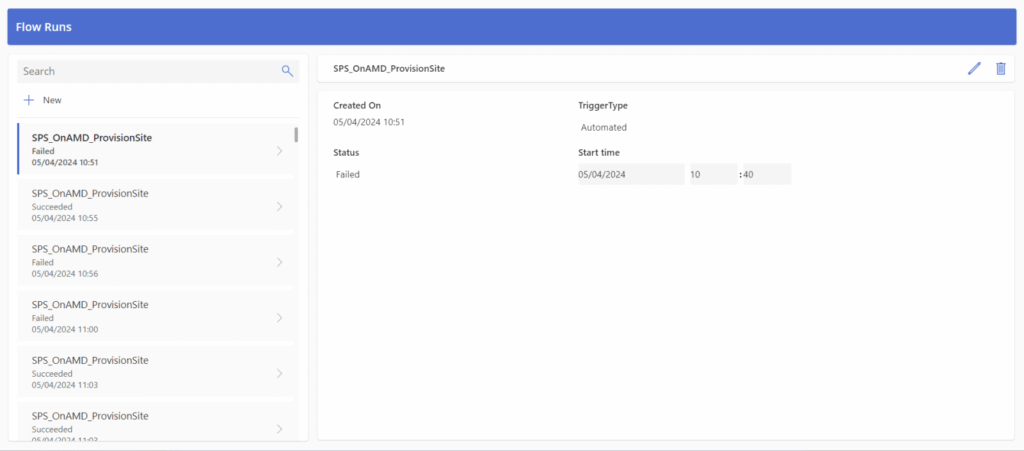The height and width of the screenshot is (451, 1024).
Task: Click the Start time date field 05/04/2024
Action: 631,174
